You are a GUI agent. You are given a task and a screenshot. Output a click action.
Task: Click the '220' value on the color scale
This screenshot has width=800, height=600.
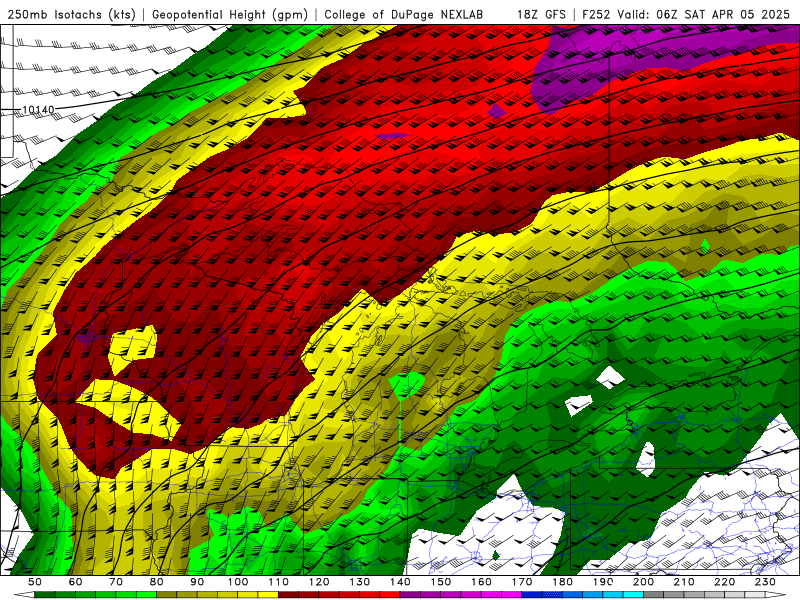(x=724, y=582)
